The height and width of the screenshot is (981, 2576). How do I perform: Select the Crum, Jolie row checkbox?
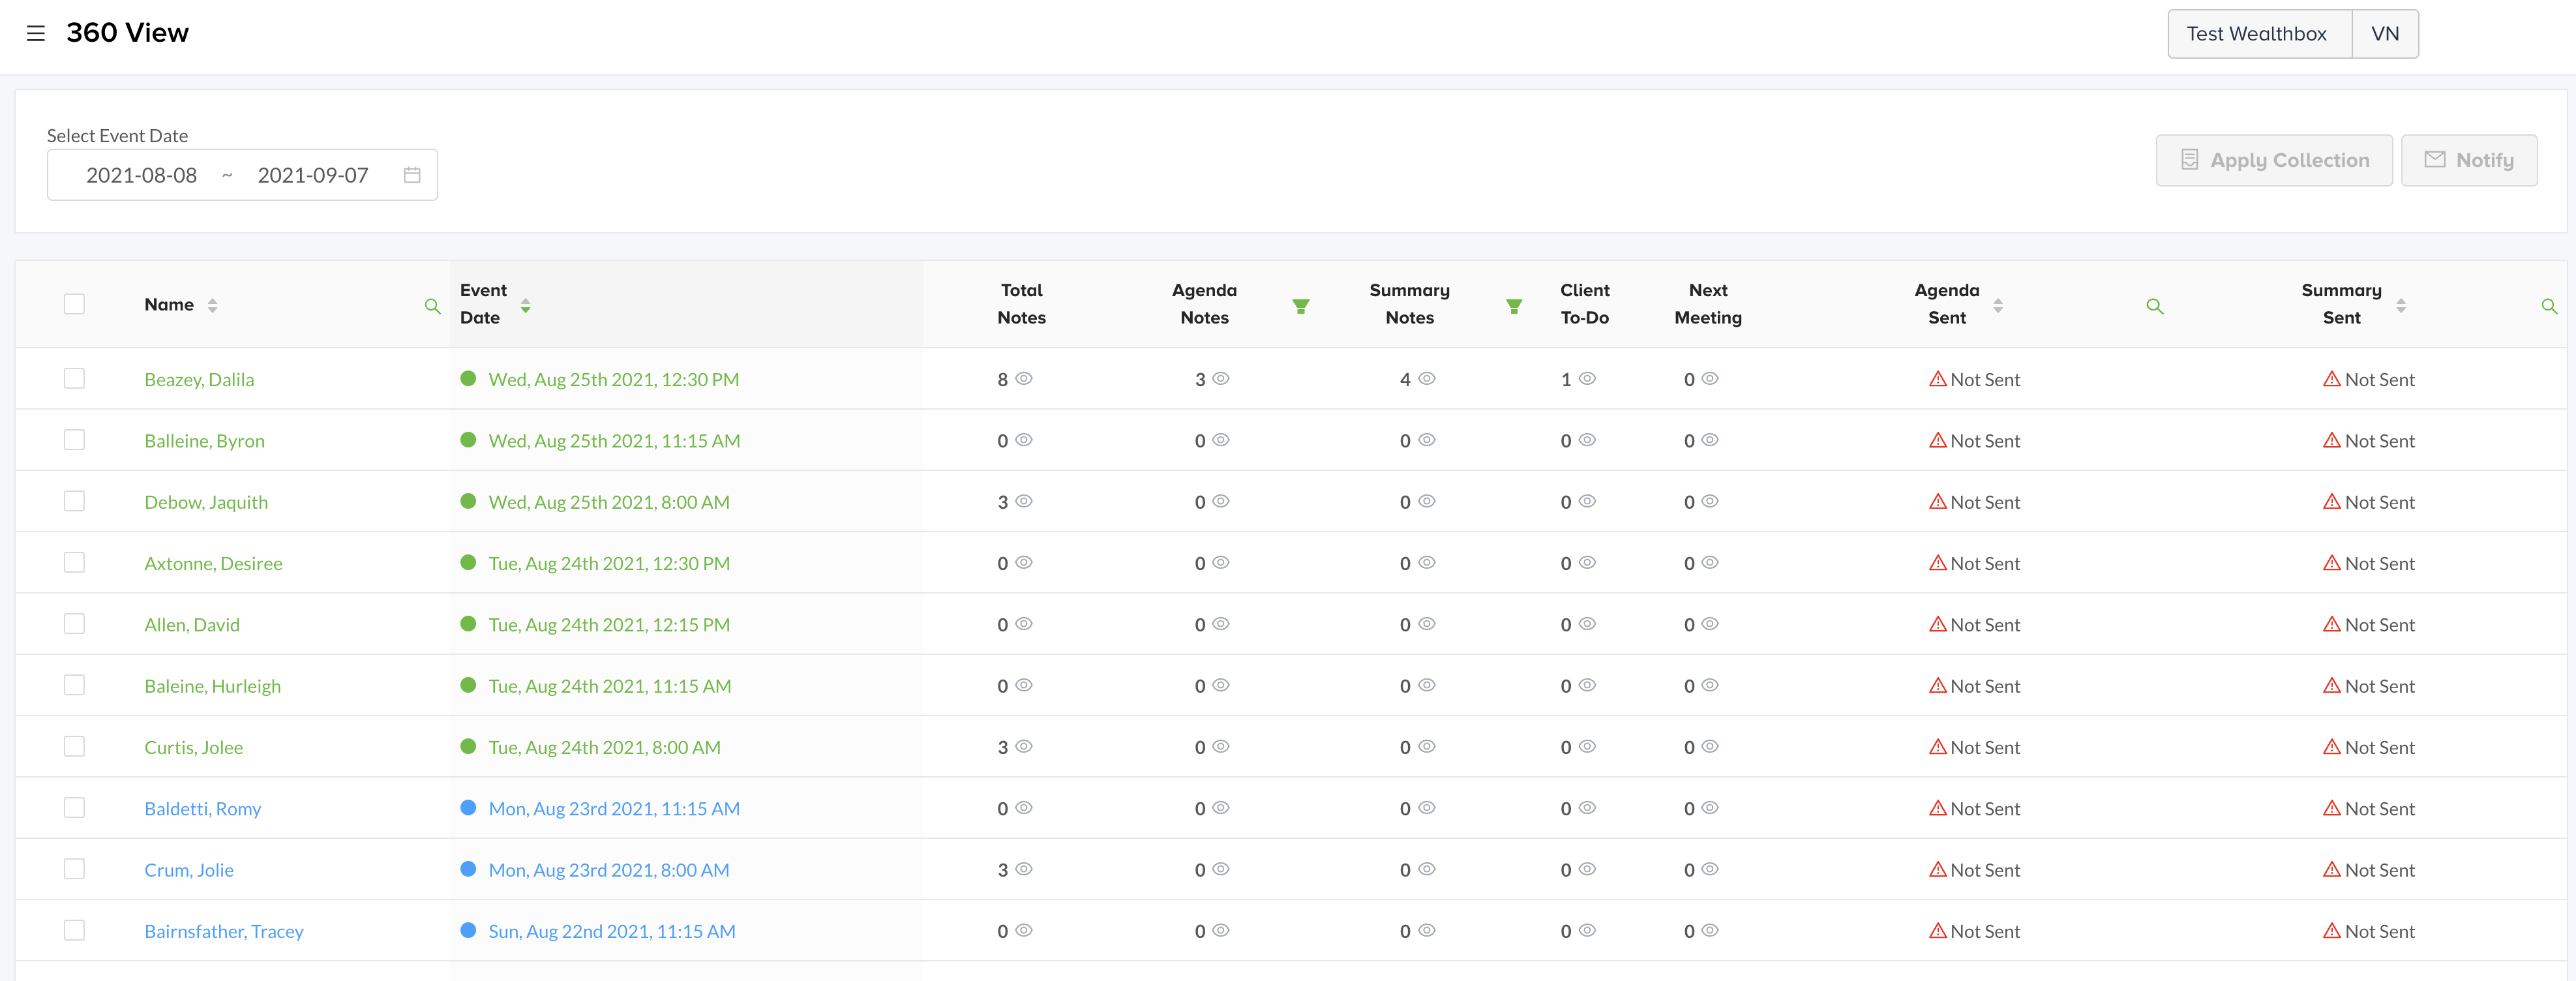point(74,869)
